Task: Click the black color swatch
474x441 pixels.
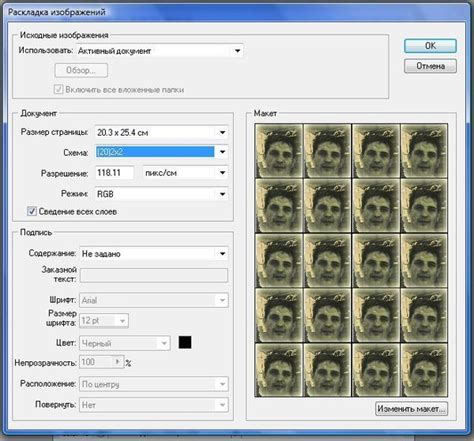Action: [185, 342]
